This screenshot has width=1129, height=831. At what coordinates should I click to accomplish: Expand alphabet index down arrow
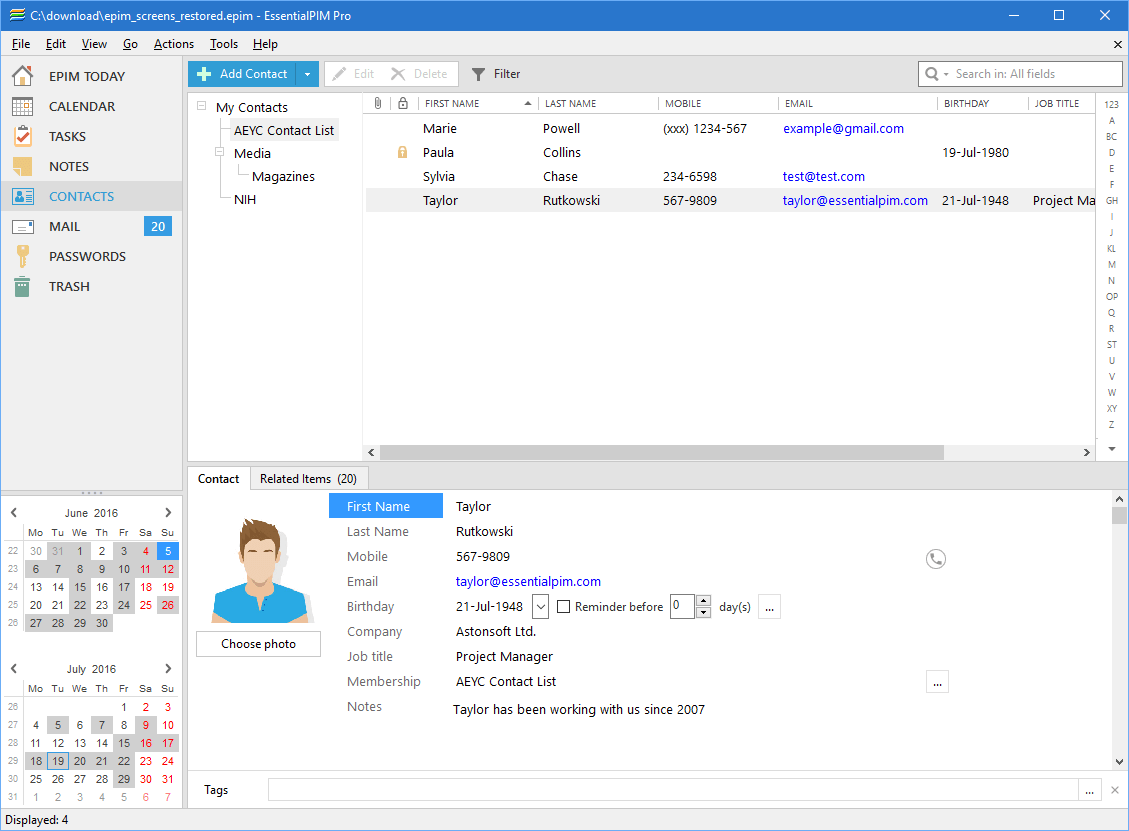(1112, 449)
